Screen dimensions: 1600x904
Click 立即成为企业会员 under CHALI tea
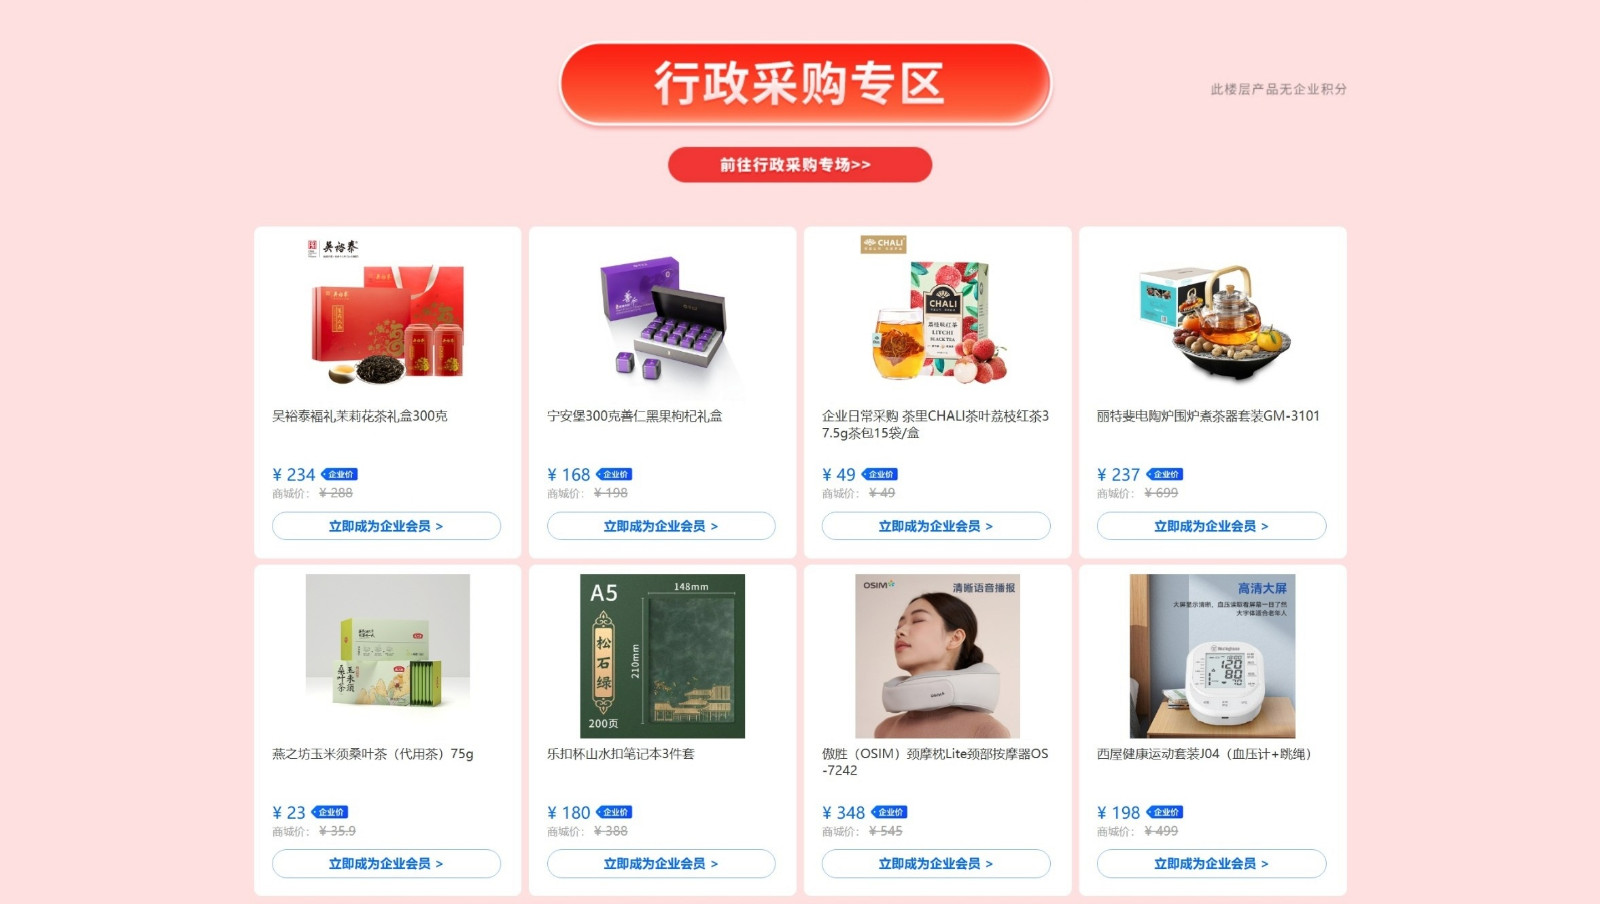tap(936, 526)
